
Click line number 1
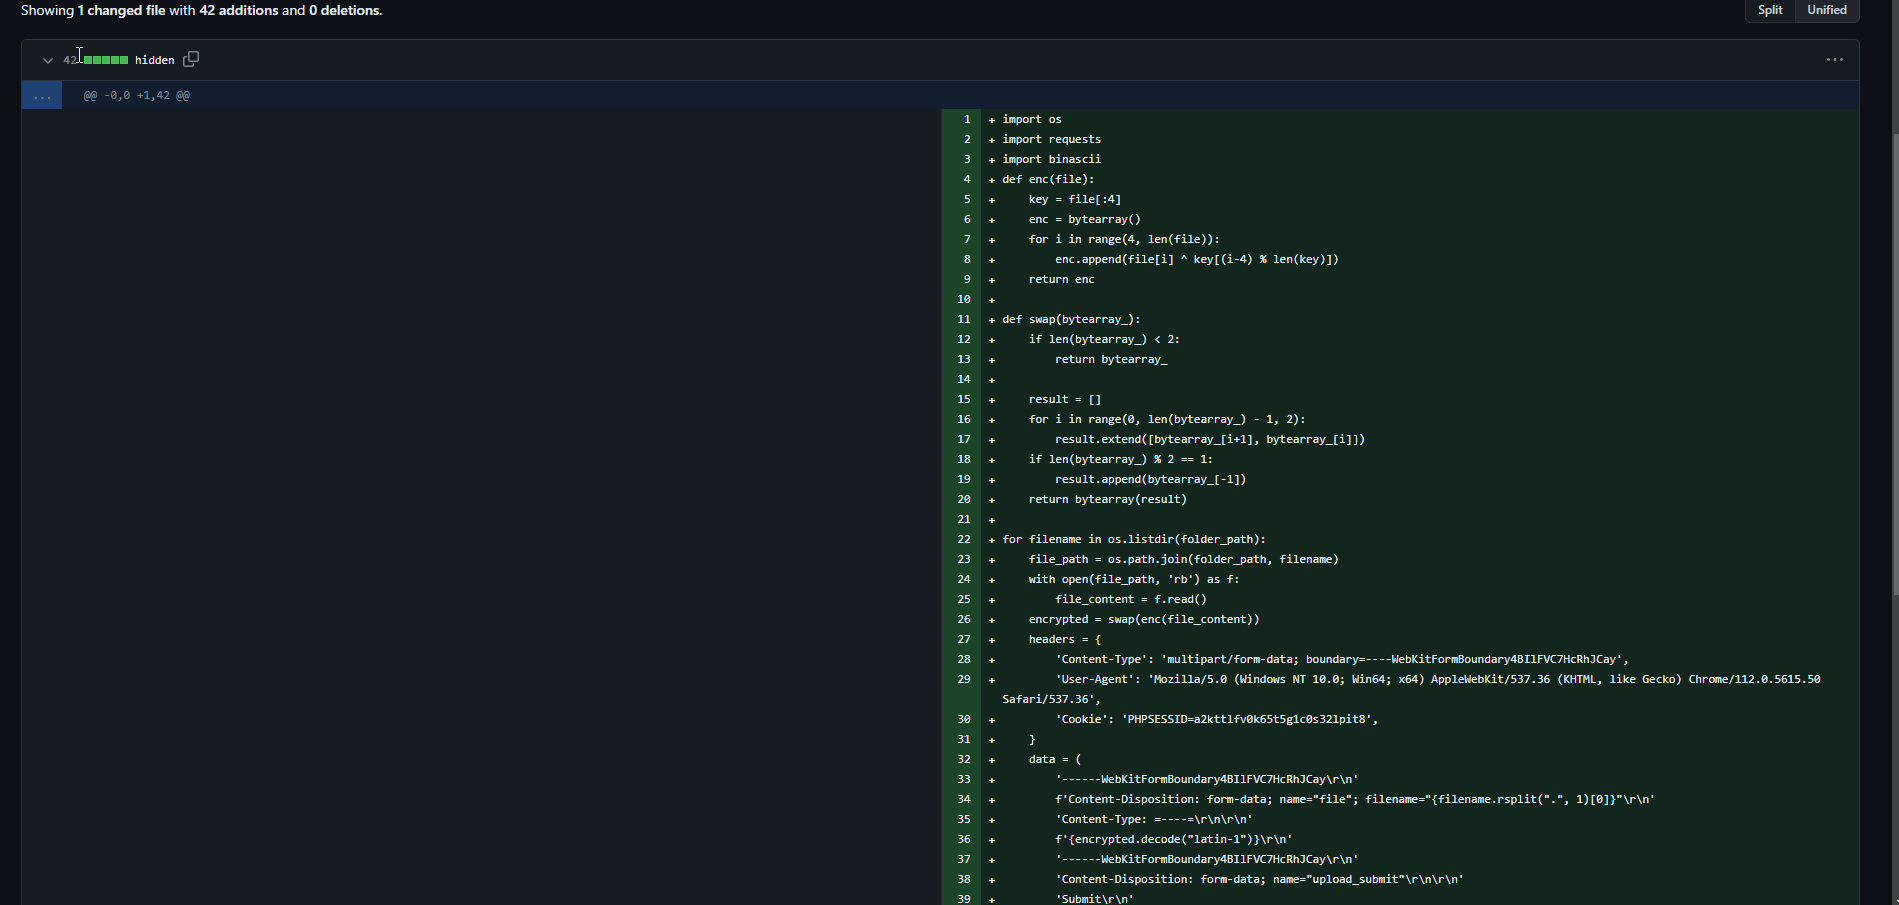click(x=961, y=119)
